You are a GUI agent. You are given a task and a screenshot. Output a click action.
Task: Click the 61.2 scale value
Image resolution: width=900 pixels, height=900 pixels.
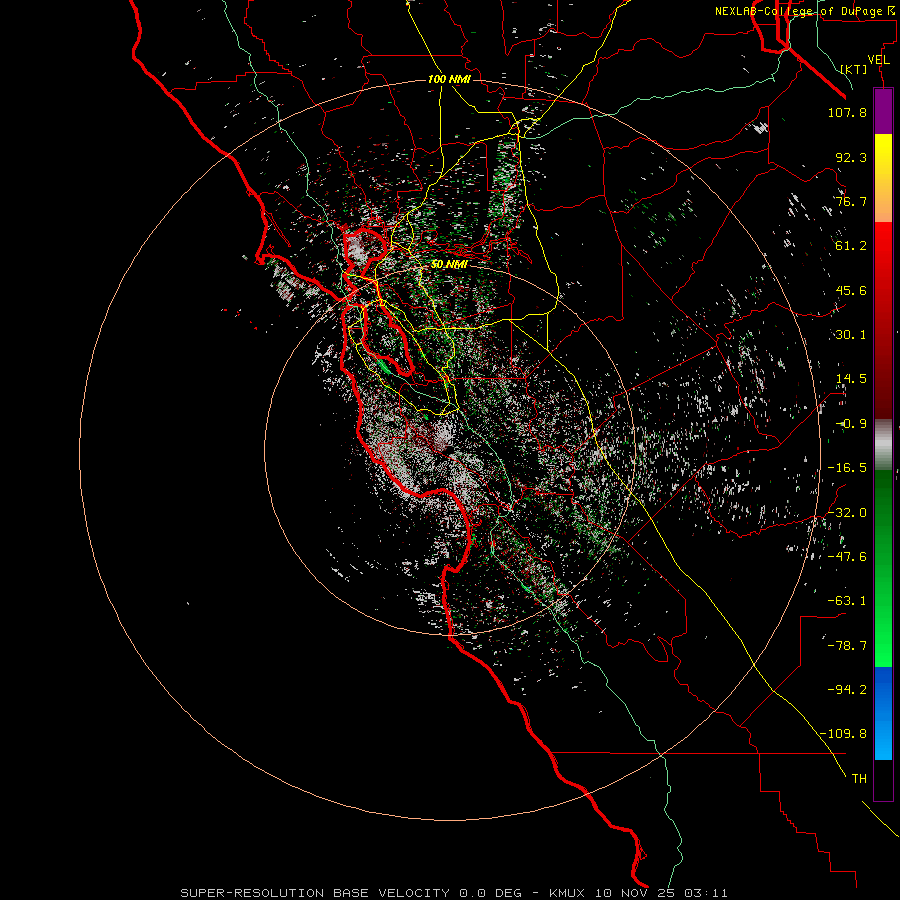tap(851, 246)
